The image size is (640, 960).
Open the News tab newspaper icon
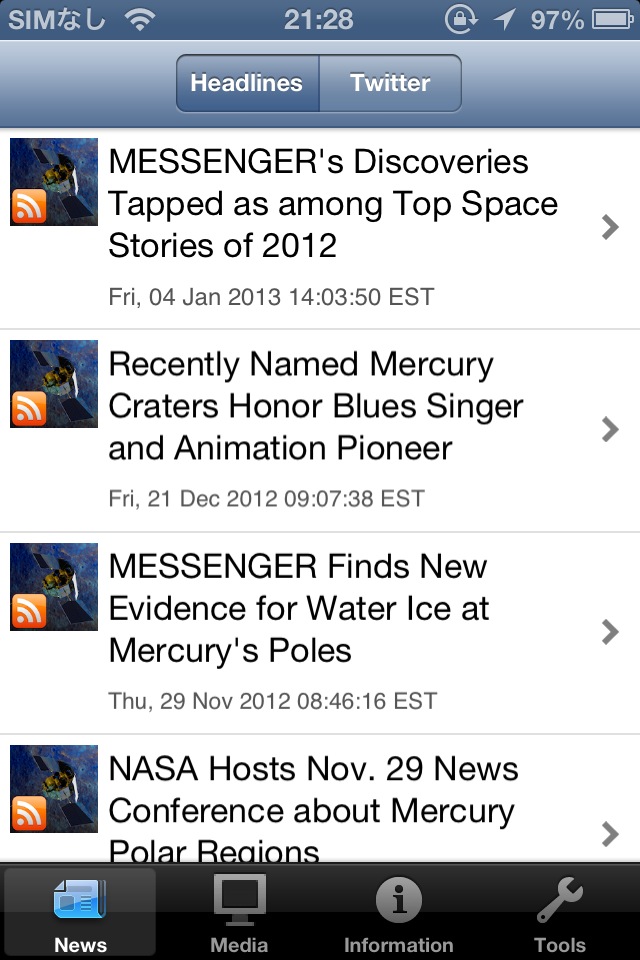[80, 900]
